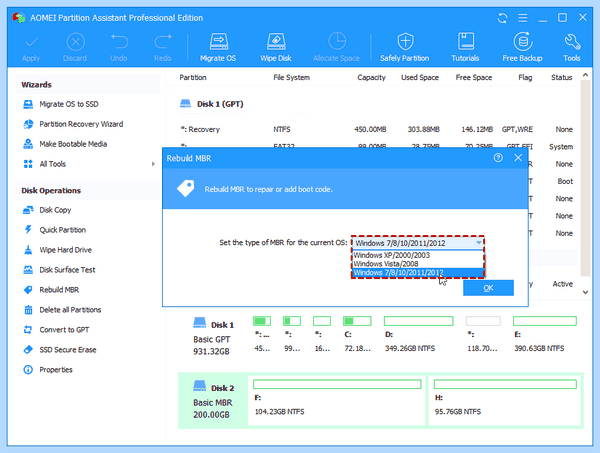Select the 16... partition block
The width and height of the screenshot is (600, 453).
(x=322, y=334)
